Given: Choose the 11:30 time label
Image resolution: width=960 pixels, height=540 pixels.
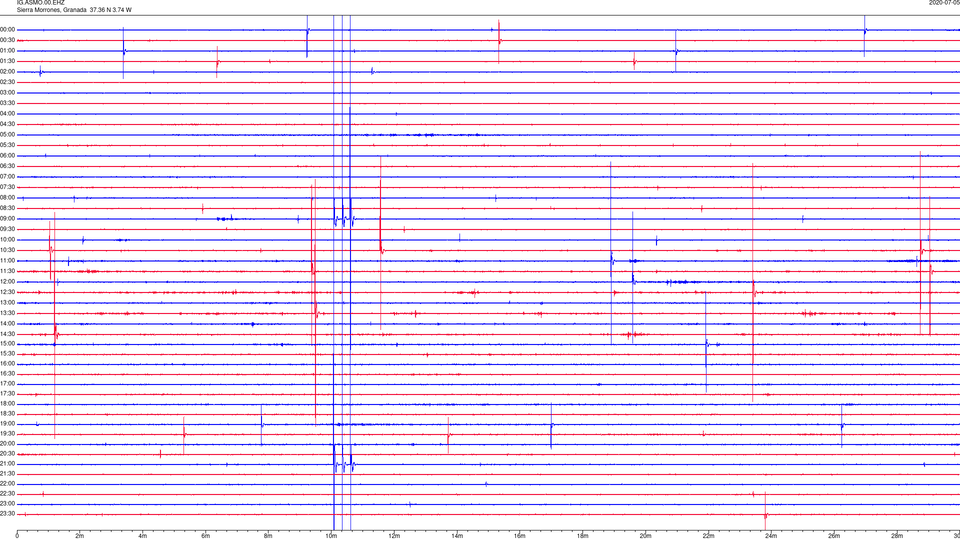Looking at the screenshot, I should coord(8,271).
